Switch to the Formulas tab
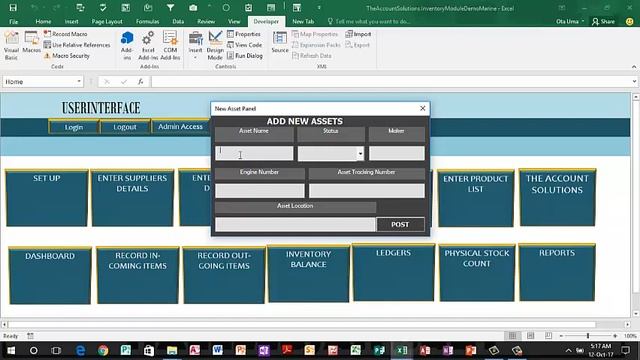 coord(147,21)
